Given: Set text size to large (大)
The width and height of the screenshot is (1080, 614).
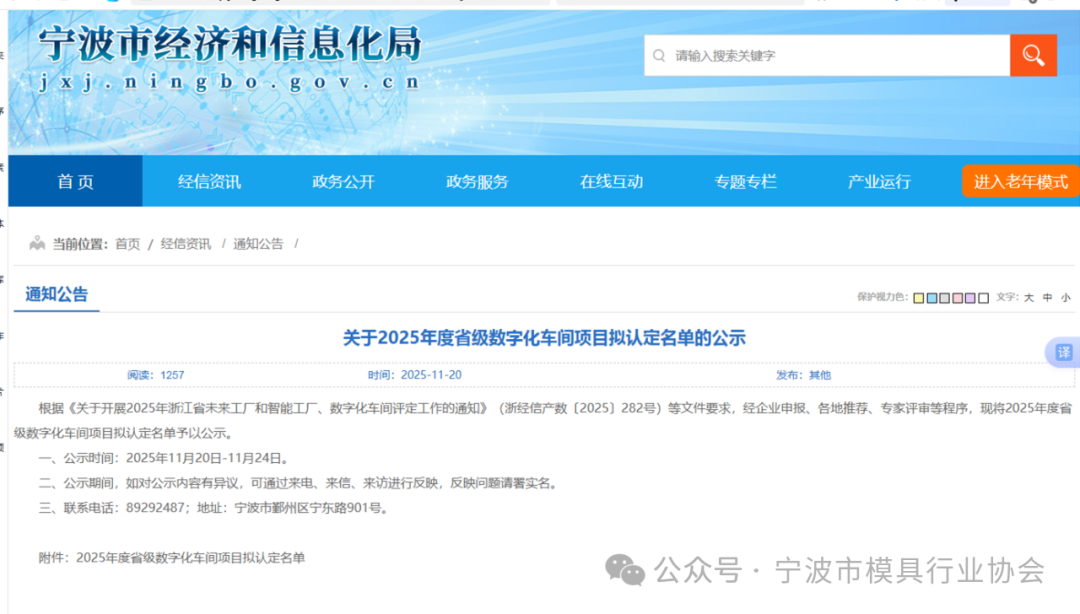Looking at the screenshot, I should pos(1029,298).
